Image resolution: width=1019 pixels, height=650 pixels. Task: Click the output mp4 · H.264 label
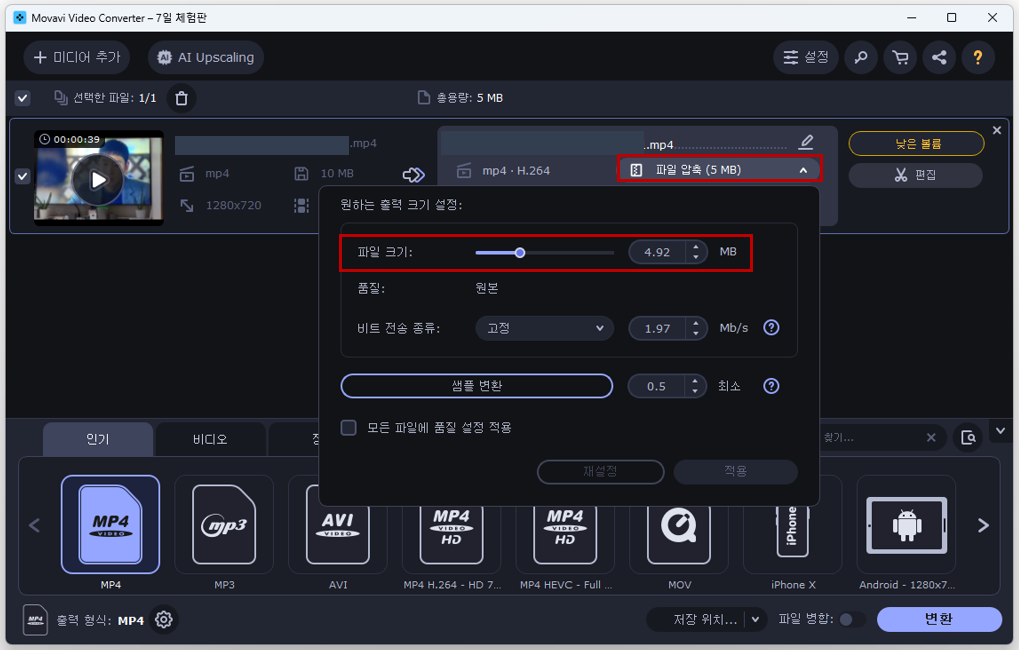[x=516, y=171]
